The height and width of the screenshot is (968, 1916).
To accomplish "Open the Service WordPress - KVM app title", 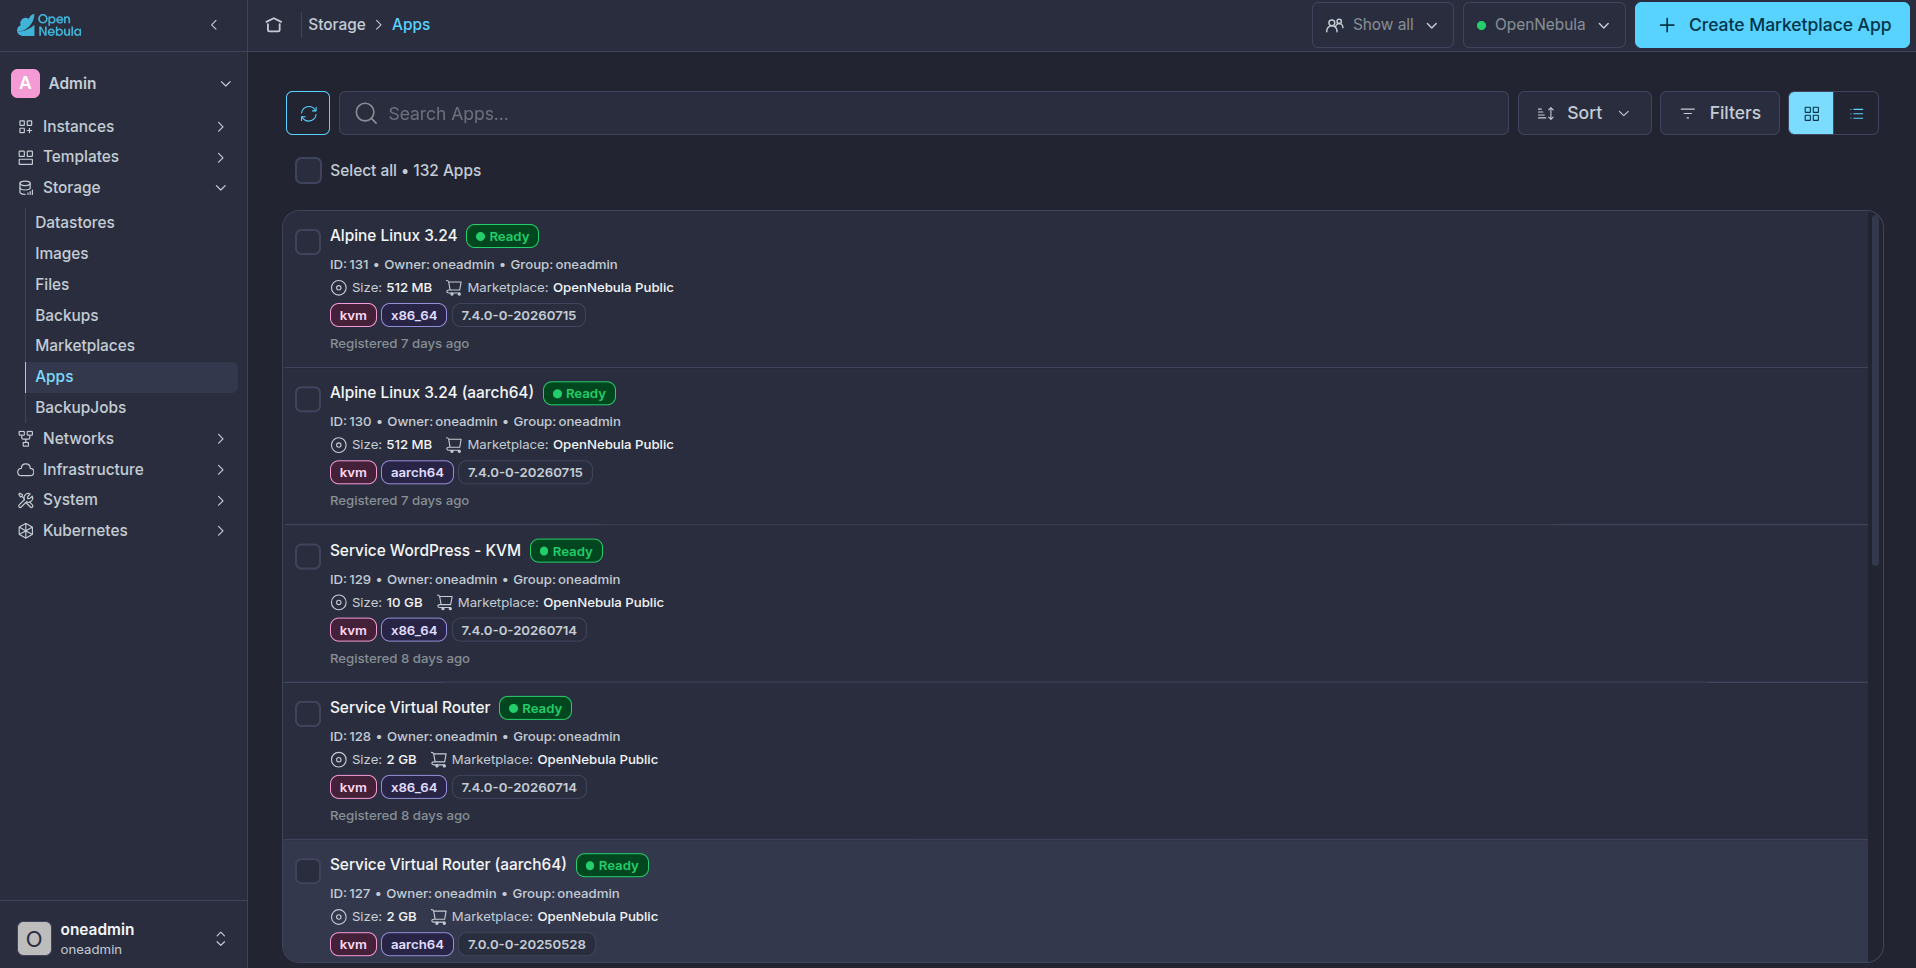I will (425, 551).
